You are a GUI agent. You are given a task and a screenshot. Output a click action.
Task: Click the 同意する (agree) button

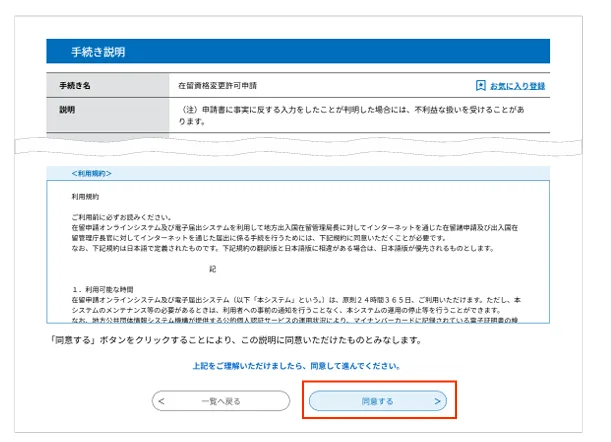click(378, 401)
